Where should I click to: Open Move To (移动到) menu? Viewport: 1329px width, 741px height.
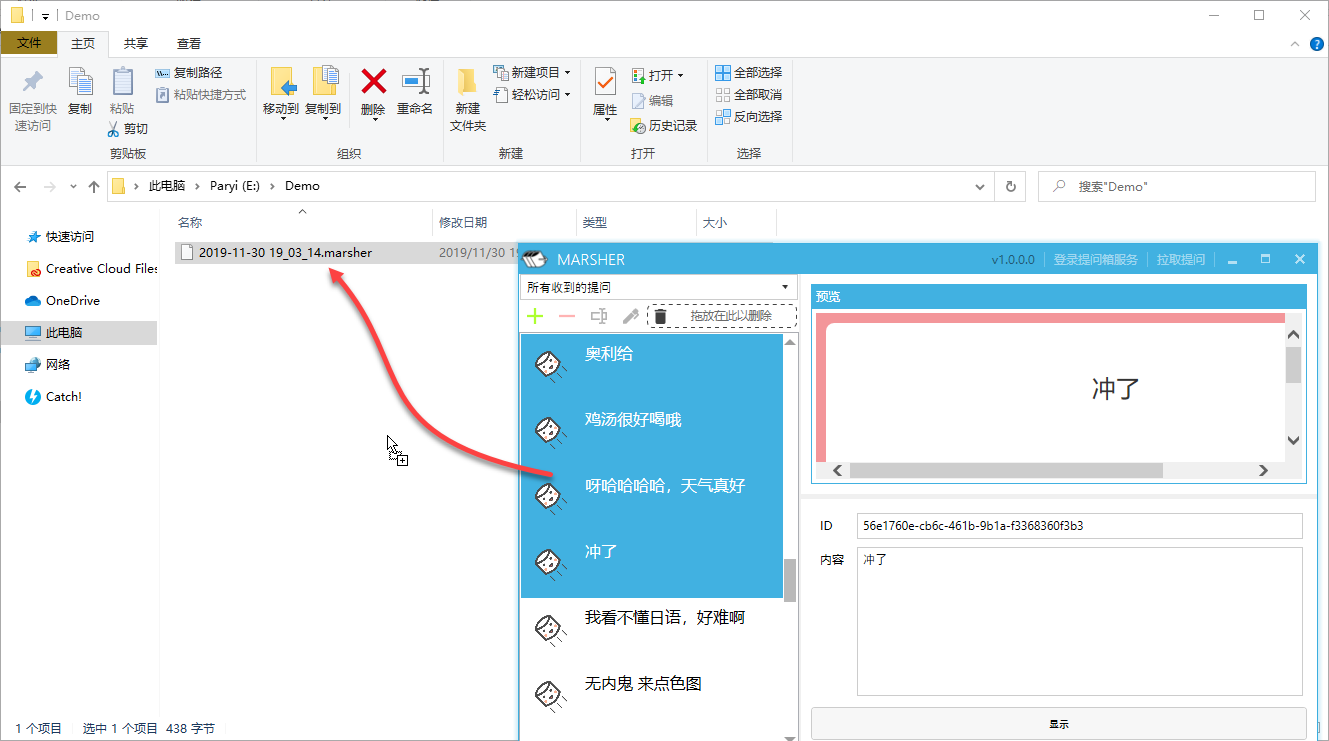[x=281, y=95]
